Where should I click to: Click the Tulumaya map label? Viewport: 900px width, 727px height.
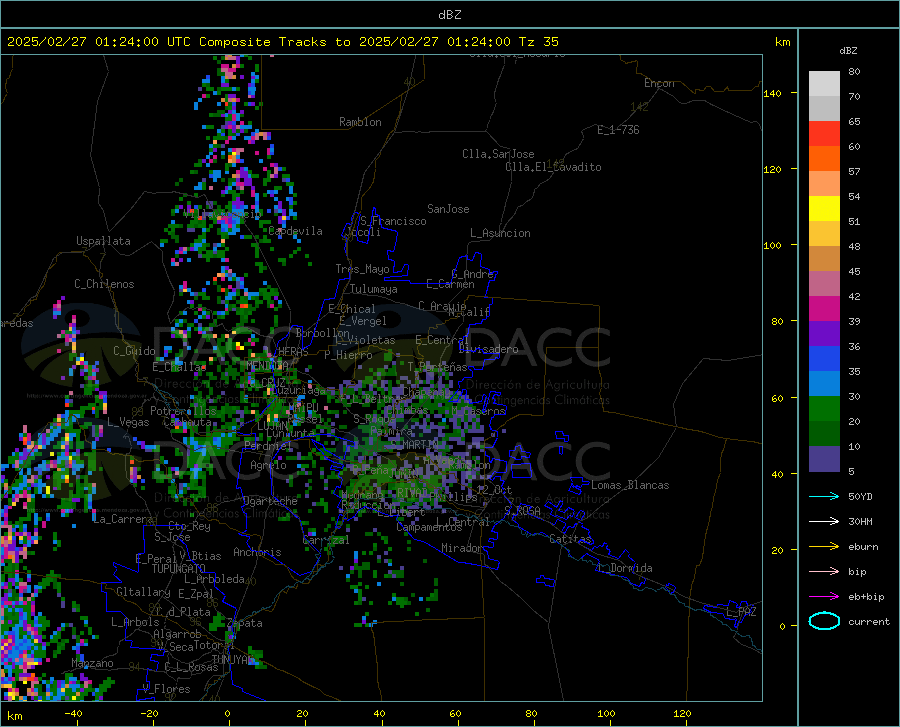[373, 289]
